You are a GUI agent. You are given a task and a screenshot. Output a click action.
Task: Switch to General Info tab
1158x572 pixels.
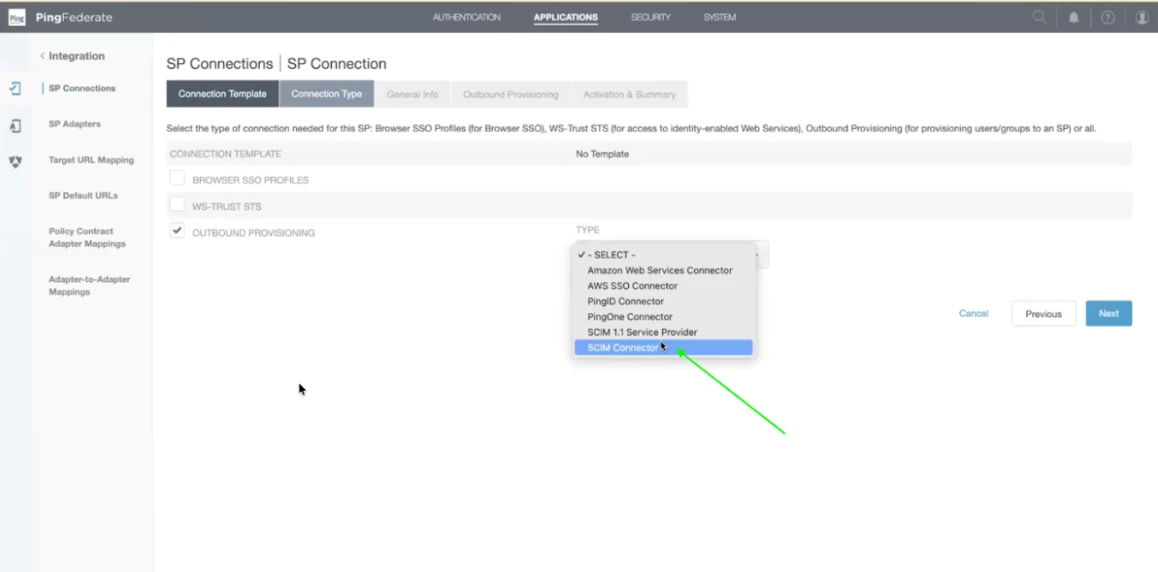[412, 94]
